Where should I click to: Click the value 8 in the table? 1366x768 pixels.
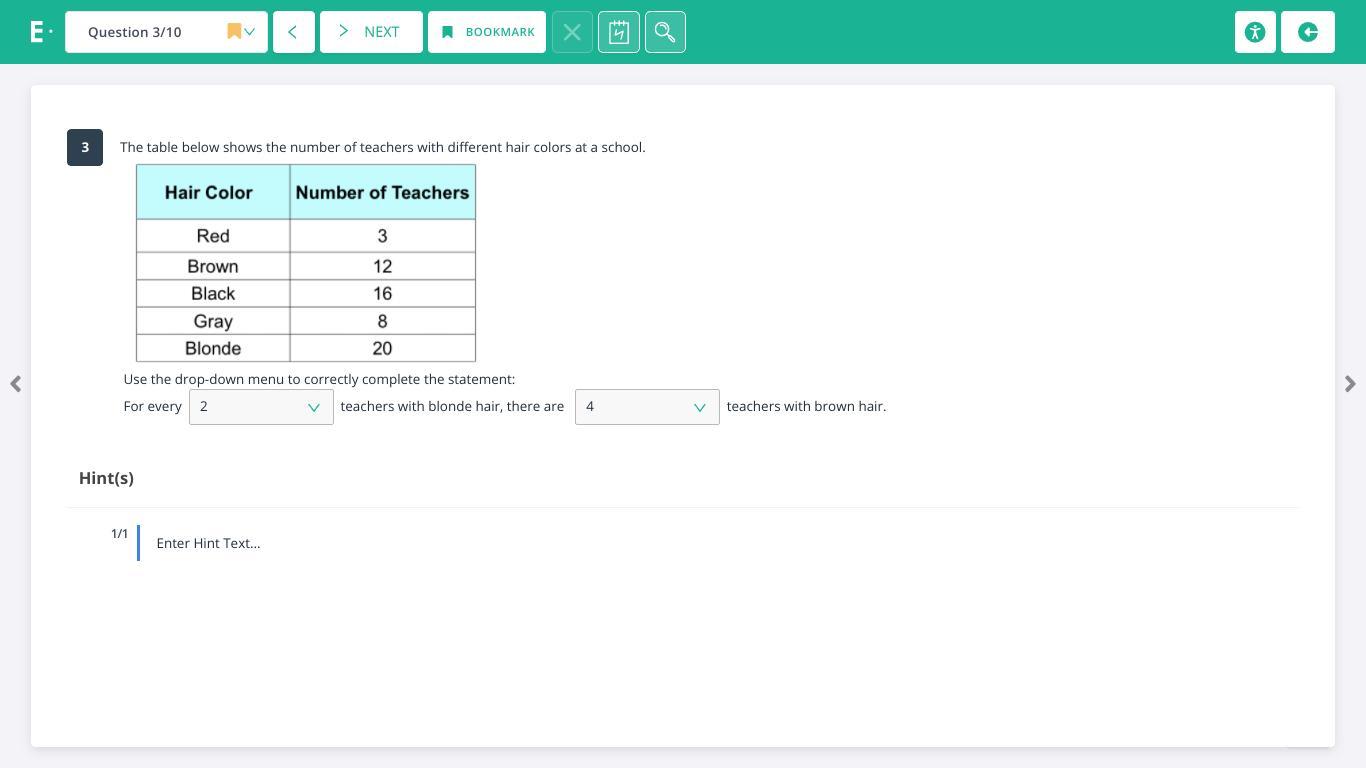point(382,321)
